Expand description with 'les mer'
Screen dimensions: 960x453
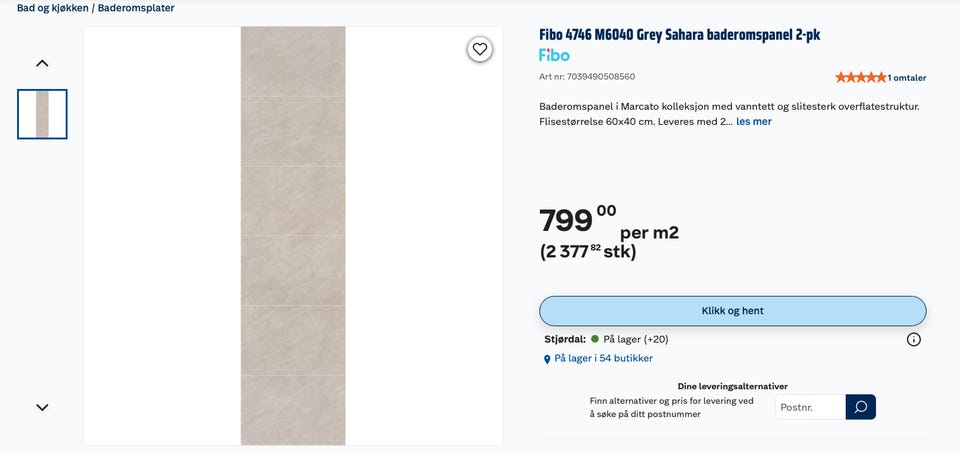tap(754, 122)
